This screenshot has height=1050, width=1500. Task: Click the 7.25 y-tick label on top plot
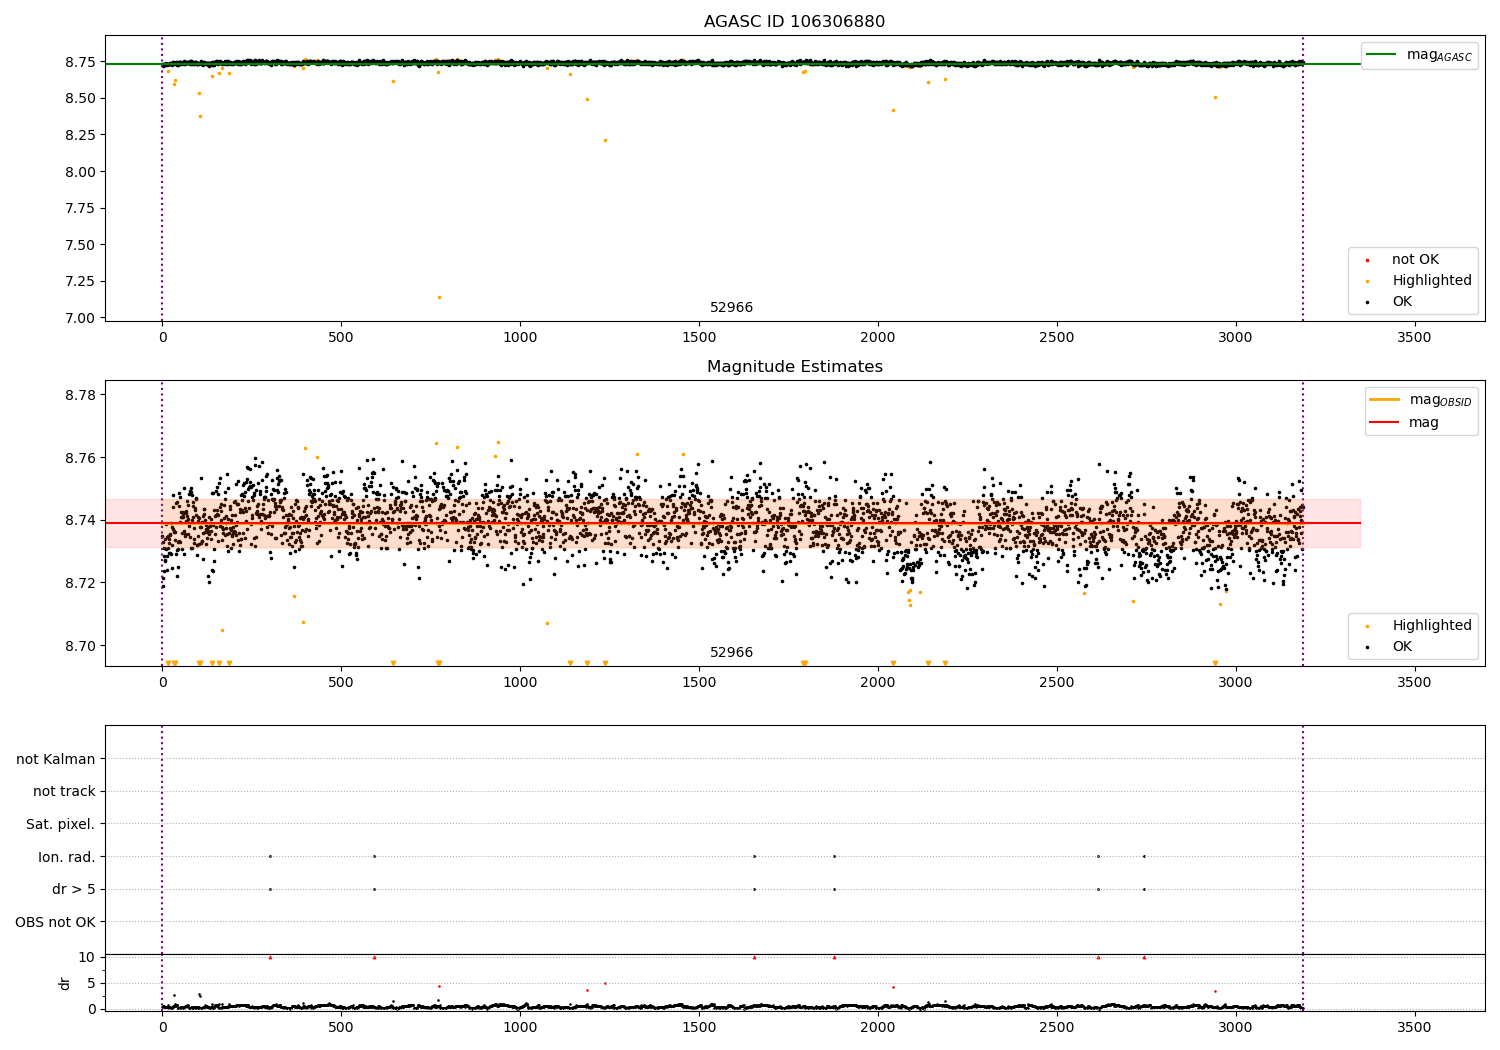[x=79, y=281]
